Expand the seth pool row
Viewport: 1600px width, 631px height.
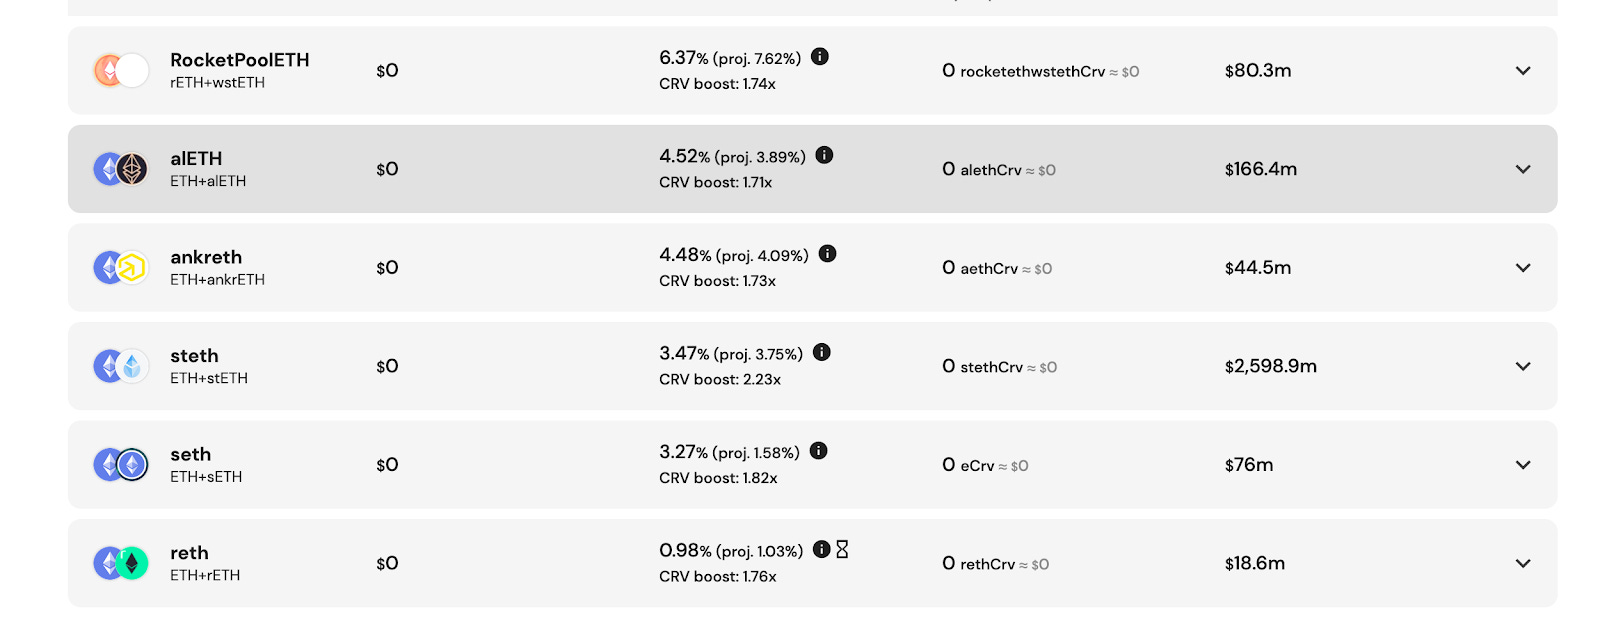1523,464
